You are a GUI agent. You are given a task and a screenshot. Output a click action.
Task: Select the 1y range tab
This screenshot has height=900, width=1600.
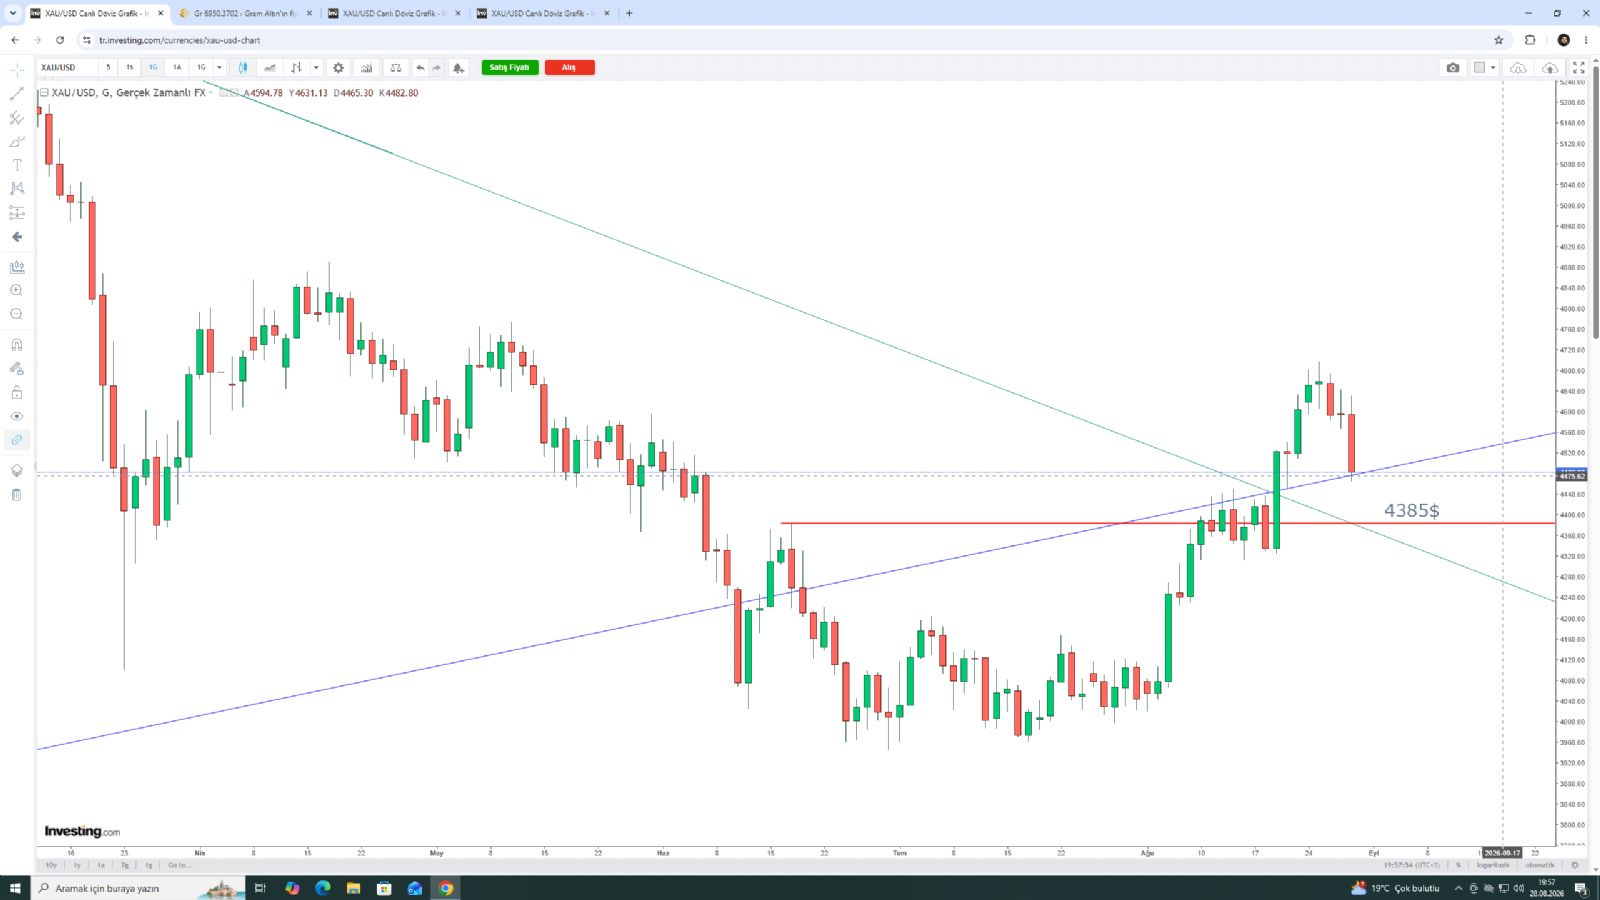pos(77,865)
